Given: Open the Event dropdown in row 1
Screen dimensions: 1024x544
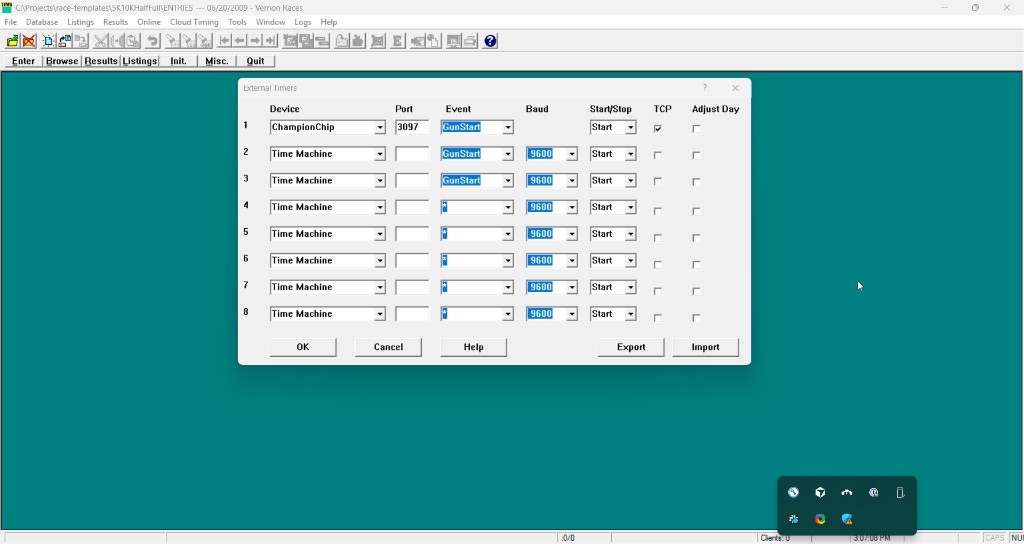Looking at the screenshot, I should [507, 127].
